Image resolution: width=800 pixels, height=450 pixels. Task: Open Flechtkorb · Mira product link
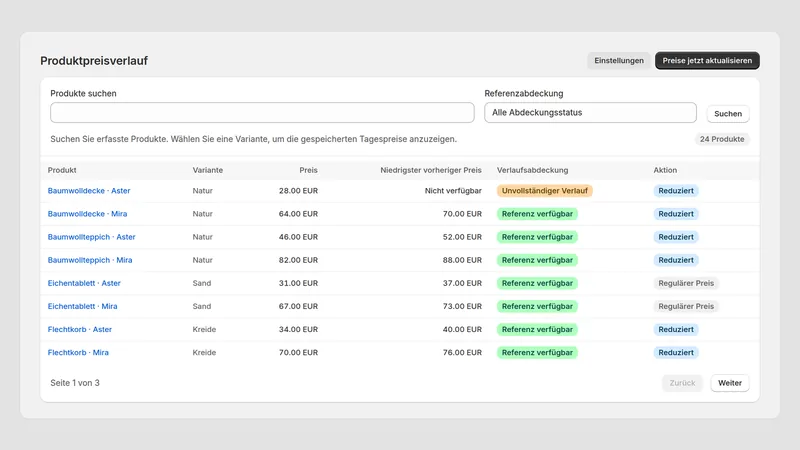pyautogui.click(x=78, y=353)
